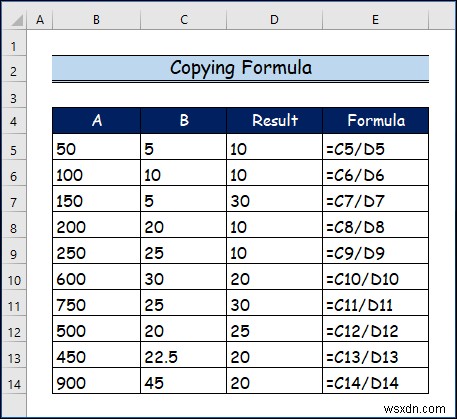457x419 pixels.
Task: Select row 8 header
Action: 14,225
